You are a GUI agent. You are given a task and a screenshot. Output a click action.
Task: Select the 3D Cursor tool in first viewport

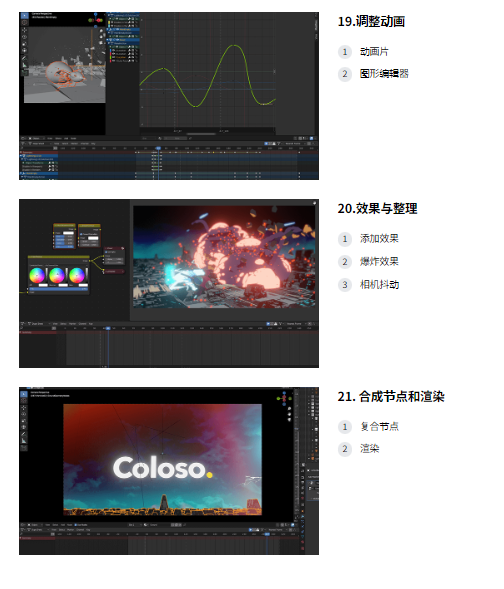[x=24, y=22]
